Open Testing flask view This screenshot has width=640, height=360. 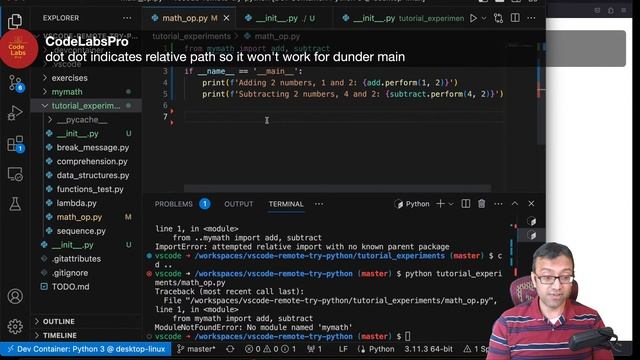click(15, 204)
